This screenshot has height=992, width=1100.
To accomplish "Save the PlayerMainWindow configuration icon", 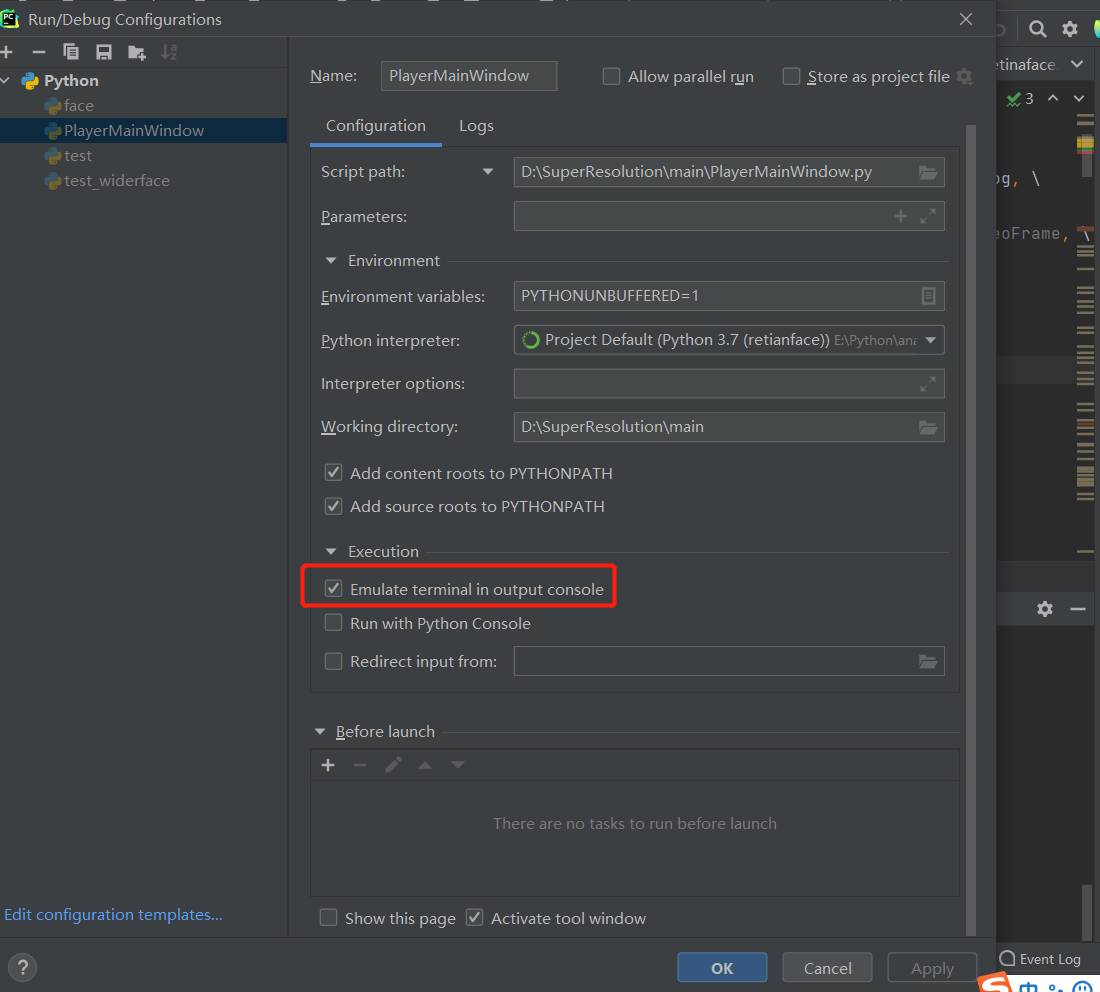I will [x=103, y=52].
